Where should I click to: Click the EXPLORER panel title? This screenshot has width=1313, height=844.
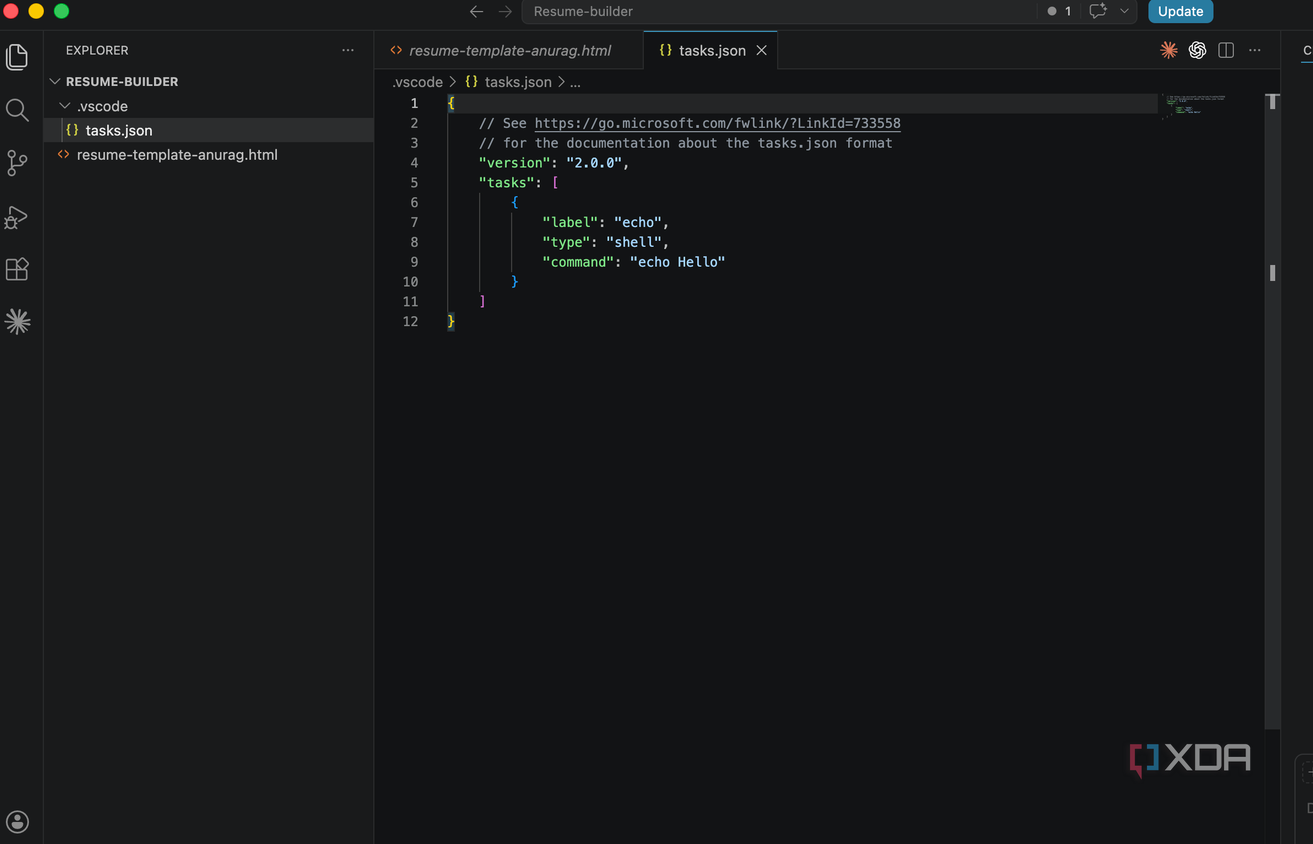click(97, 50)
